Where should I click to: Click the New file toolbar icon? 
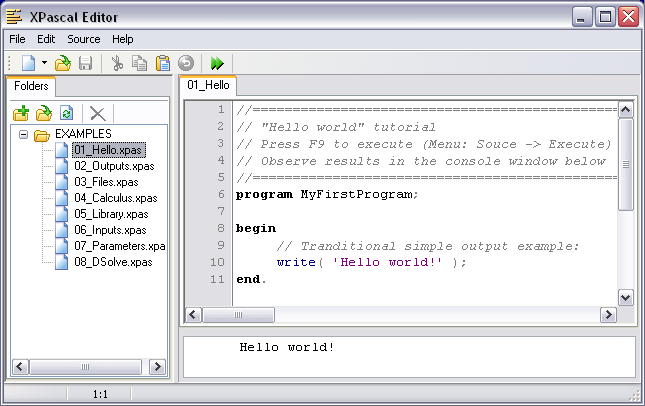click(27, 63)
